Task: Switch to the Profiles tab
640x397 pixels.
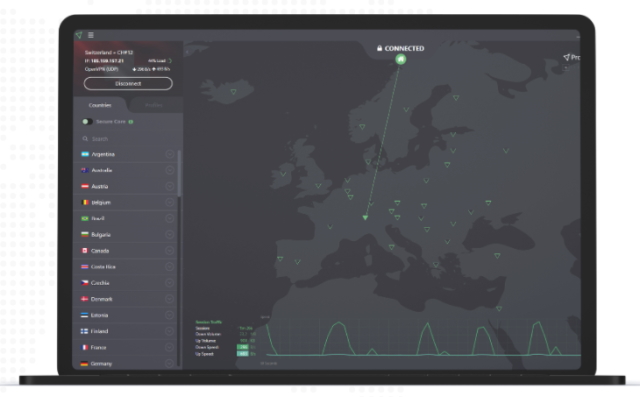Action: [154, 105]
